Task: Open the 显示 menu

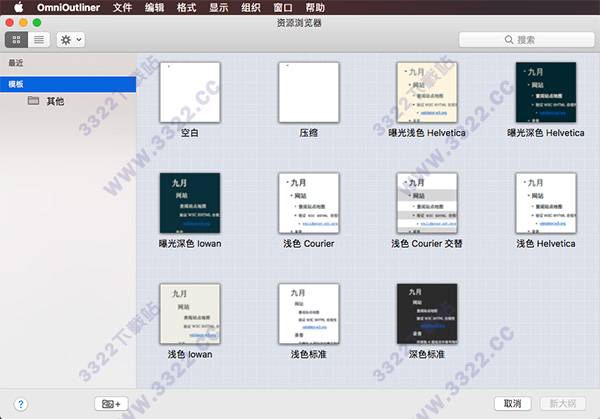Action: 218,7
